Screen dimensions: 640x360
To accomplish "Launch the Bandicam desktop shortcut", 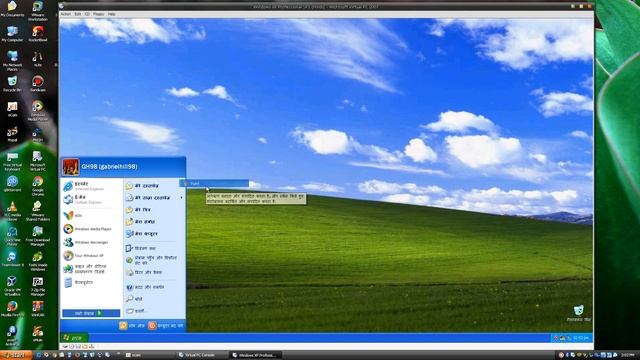I will point(38,84).
